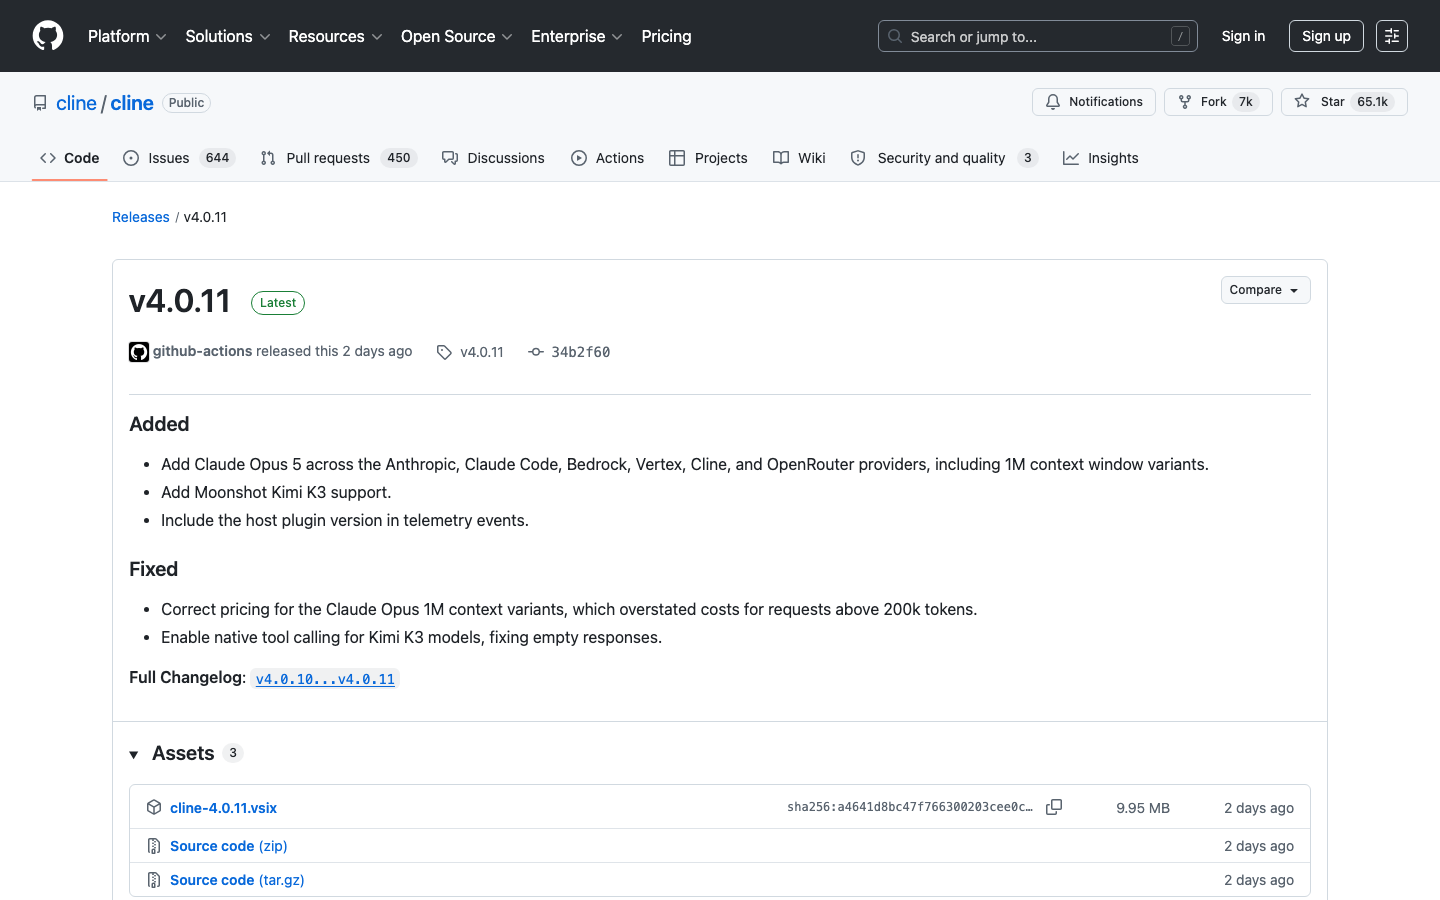
Task: Switch to the Code tab
Action: 69,158
